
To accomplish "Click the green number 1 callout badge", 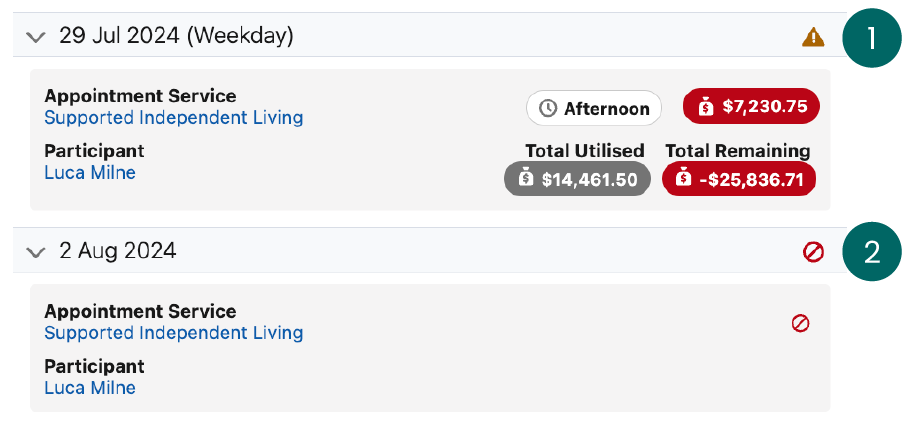I will (x=872, y=38).
